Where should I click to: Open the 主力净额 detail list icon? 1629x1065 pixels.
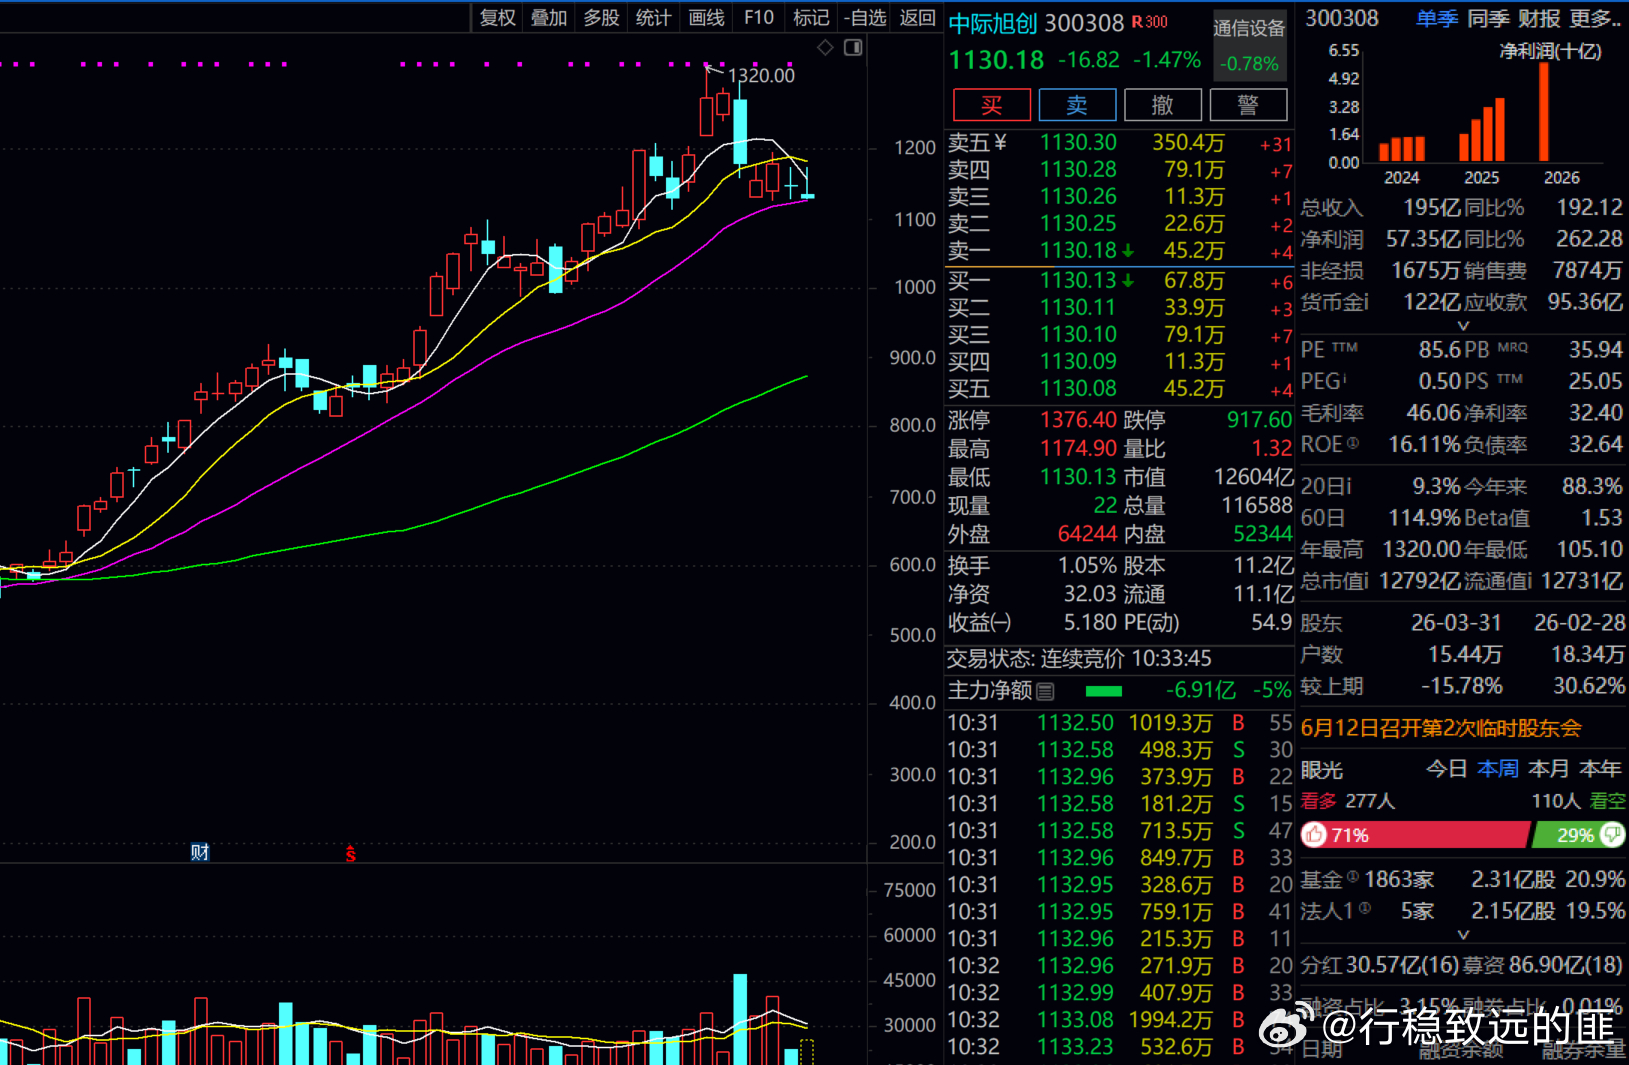coord(1045,691)
